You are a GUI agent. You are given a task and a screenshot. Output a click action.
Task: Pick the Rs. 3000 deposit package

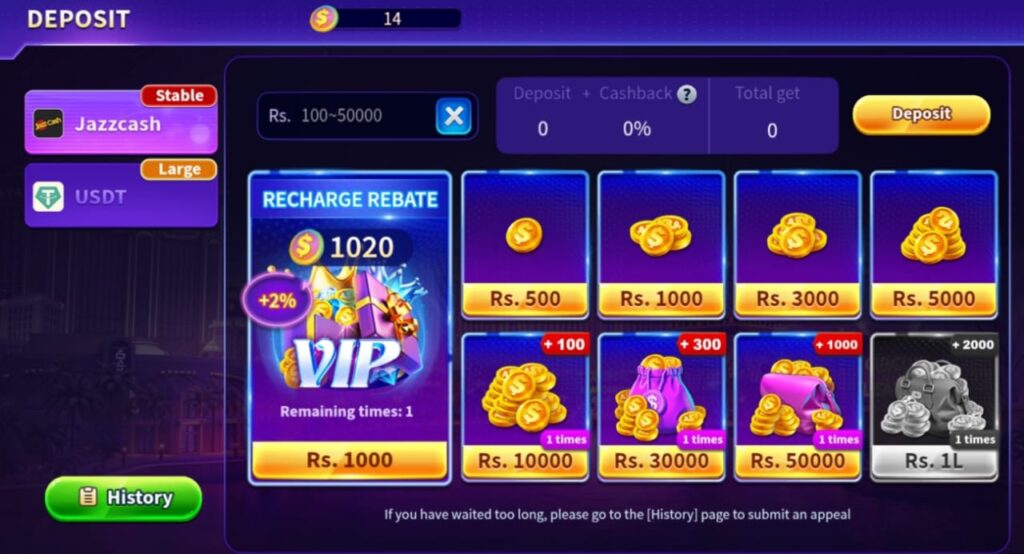pyautogui.click(x=797, y=245)
